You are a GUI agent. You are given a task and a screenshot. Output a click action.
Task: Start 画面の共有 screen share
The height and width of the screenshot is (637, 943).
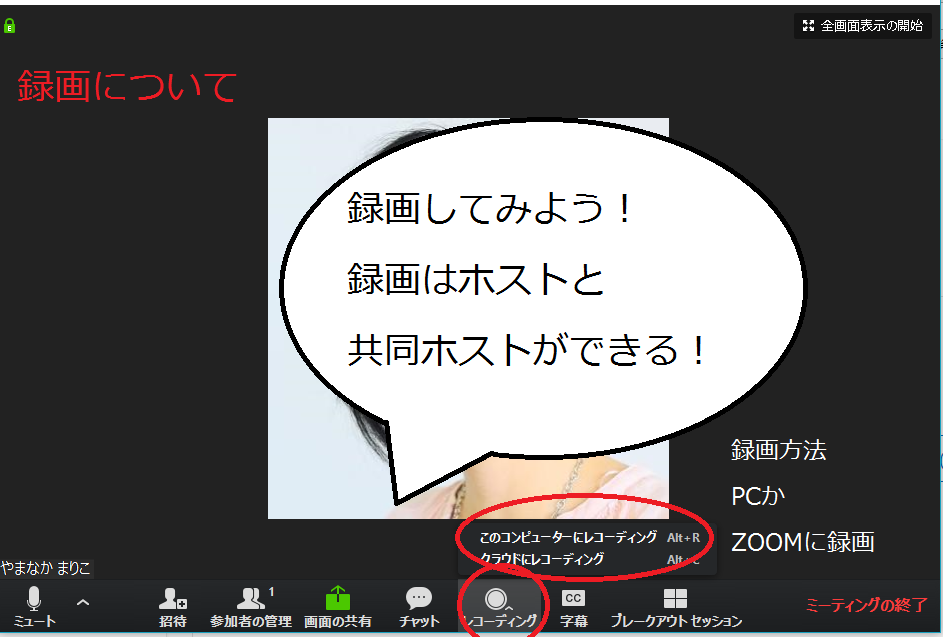337,607
